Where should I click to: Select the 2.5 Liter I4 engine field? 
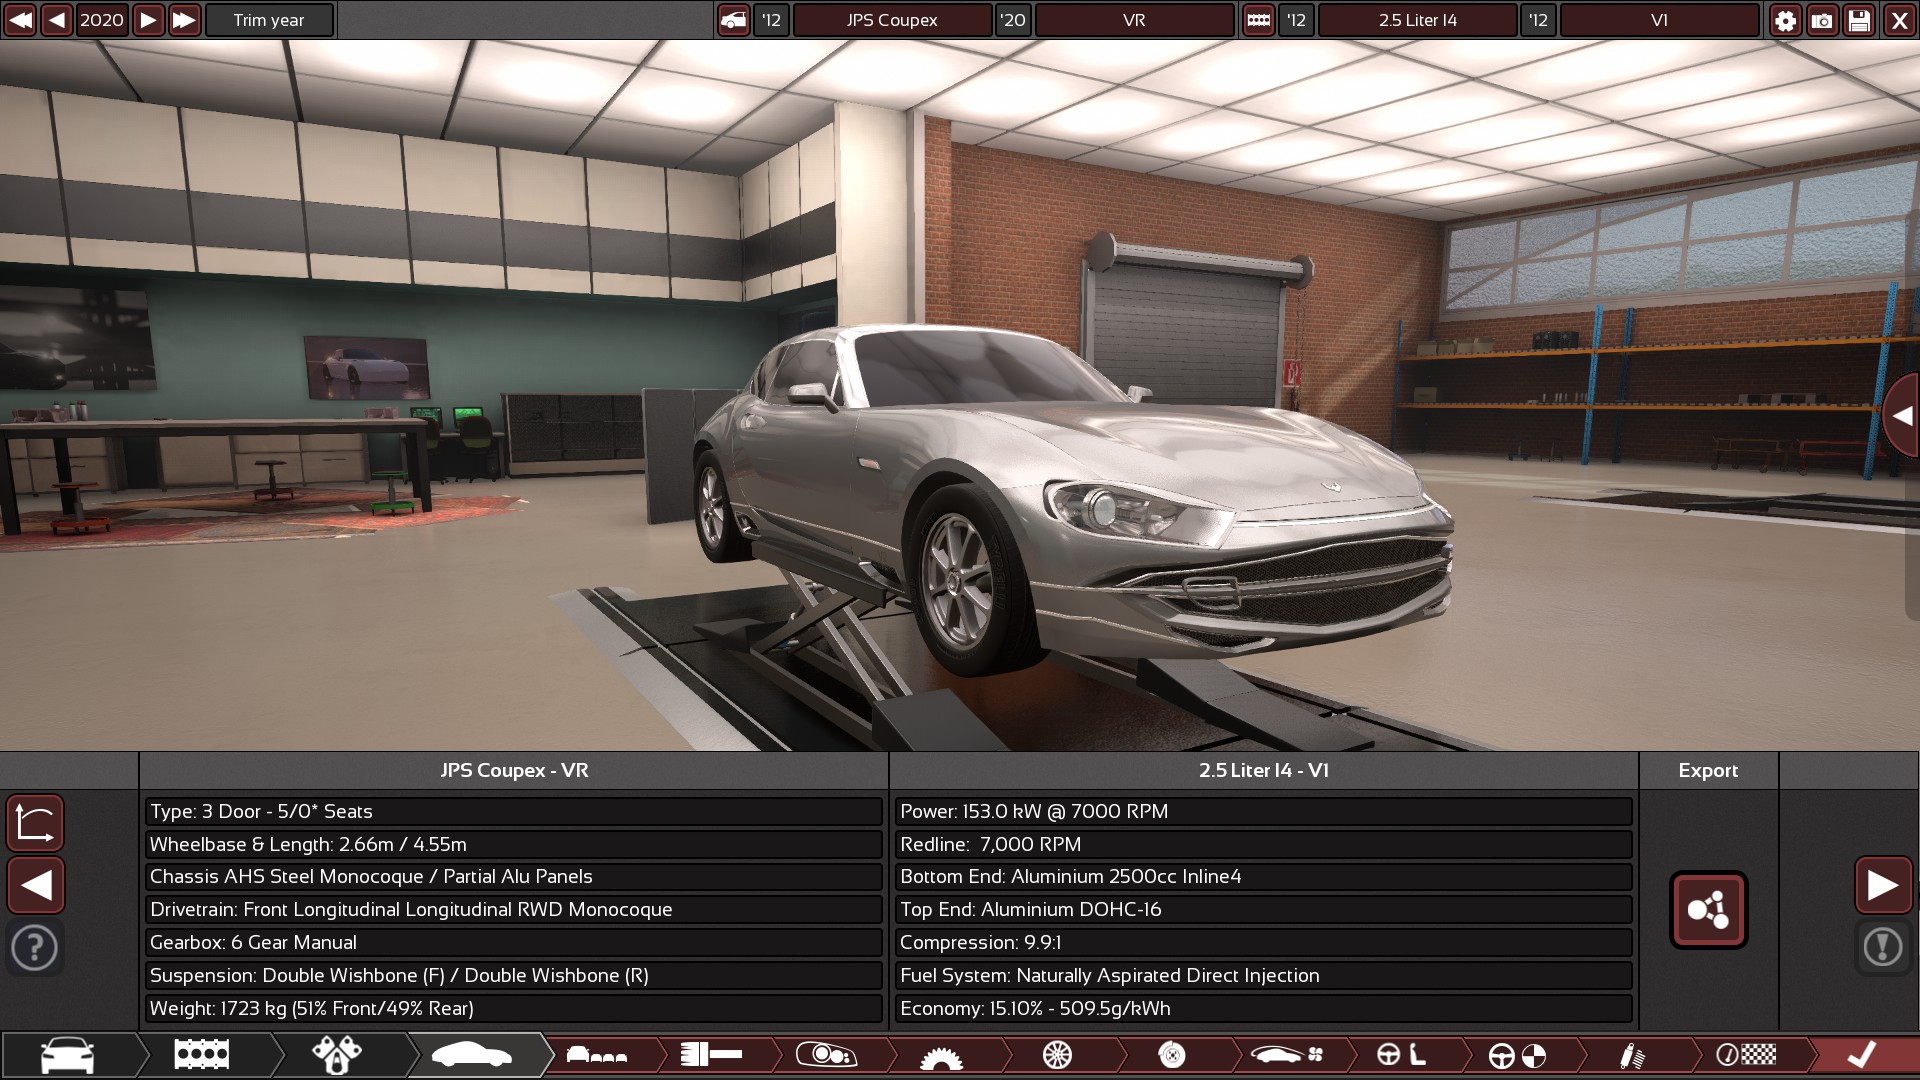click(1417, 20)
